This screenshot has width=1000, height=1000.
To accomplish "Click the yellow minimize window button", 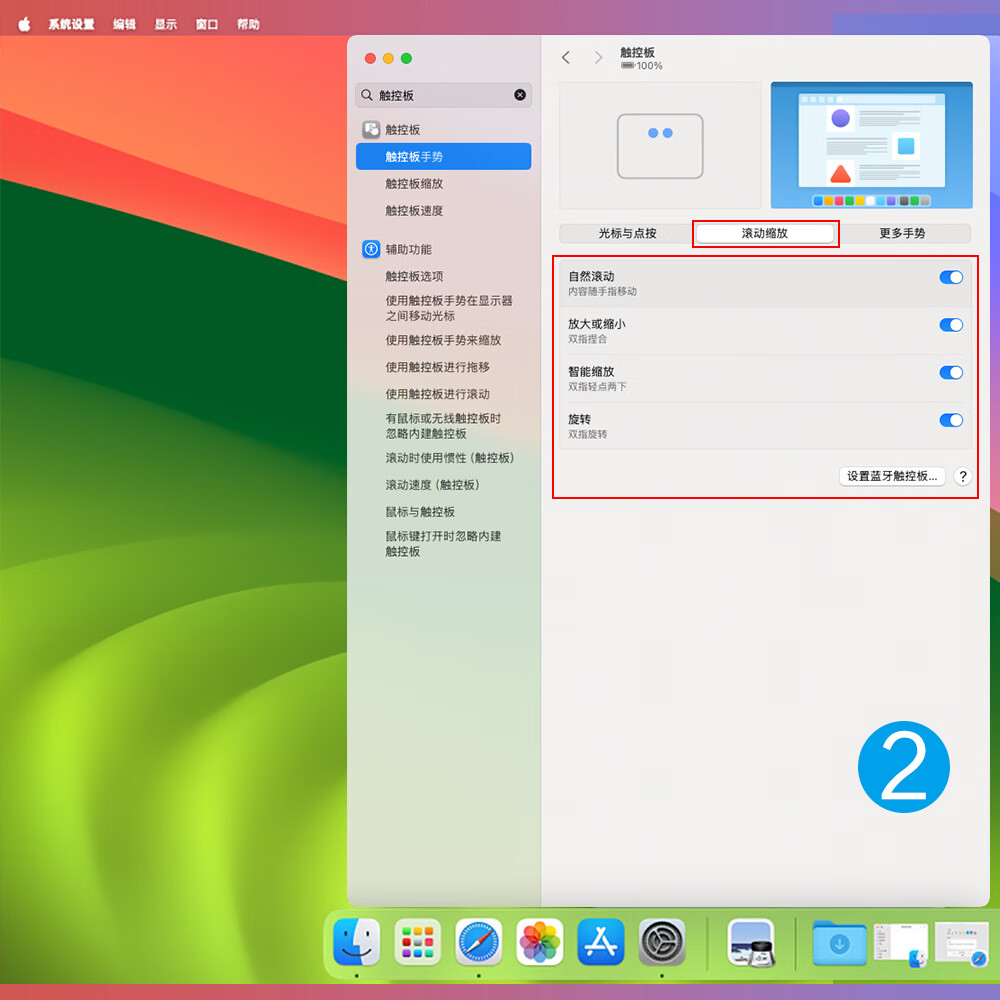I will pyautogui.click(x=388, y=59).
